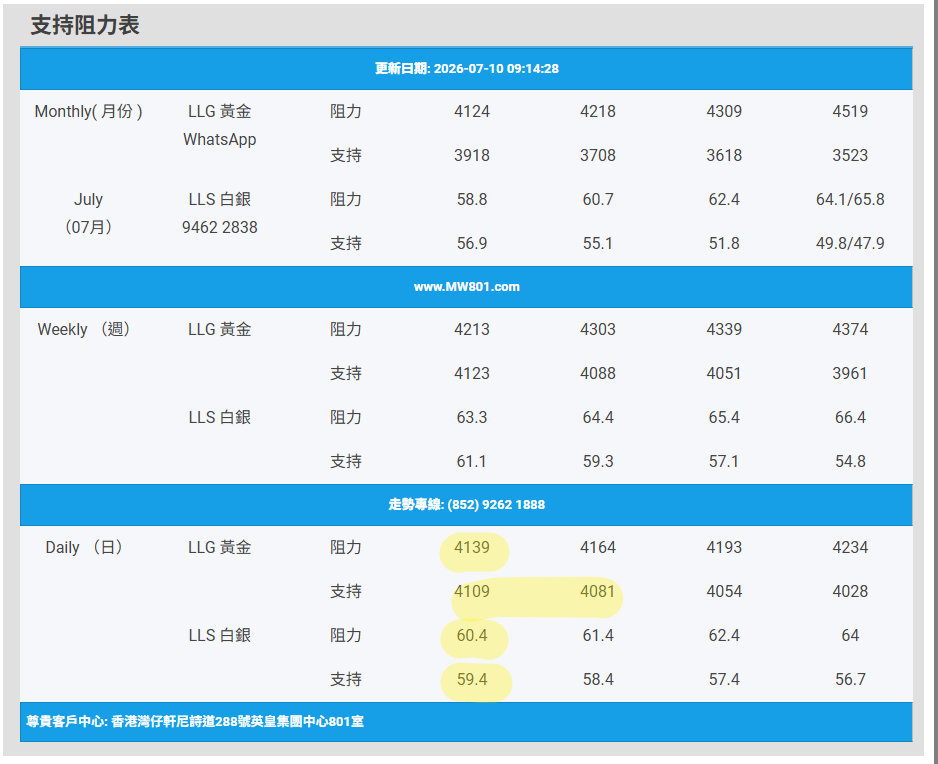938x764 pixels.
Task: Click the WhatsApp label under LLG
Action: (220, 139)
